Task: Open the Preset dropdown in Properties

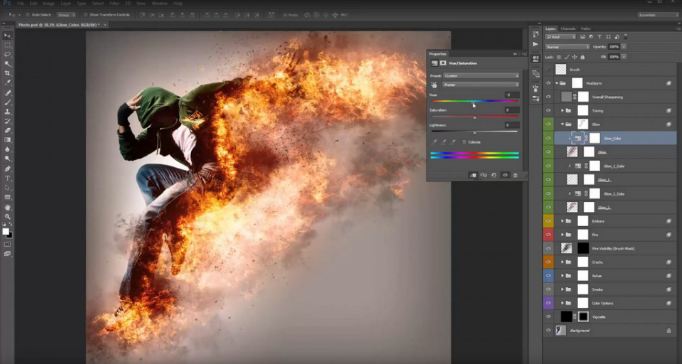Action: click(481, 76)
